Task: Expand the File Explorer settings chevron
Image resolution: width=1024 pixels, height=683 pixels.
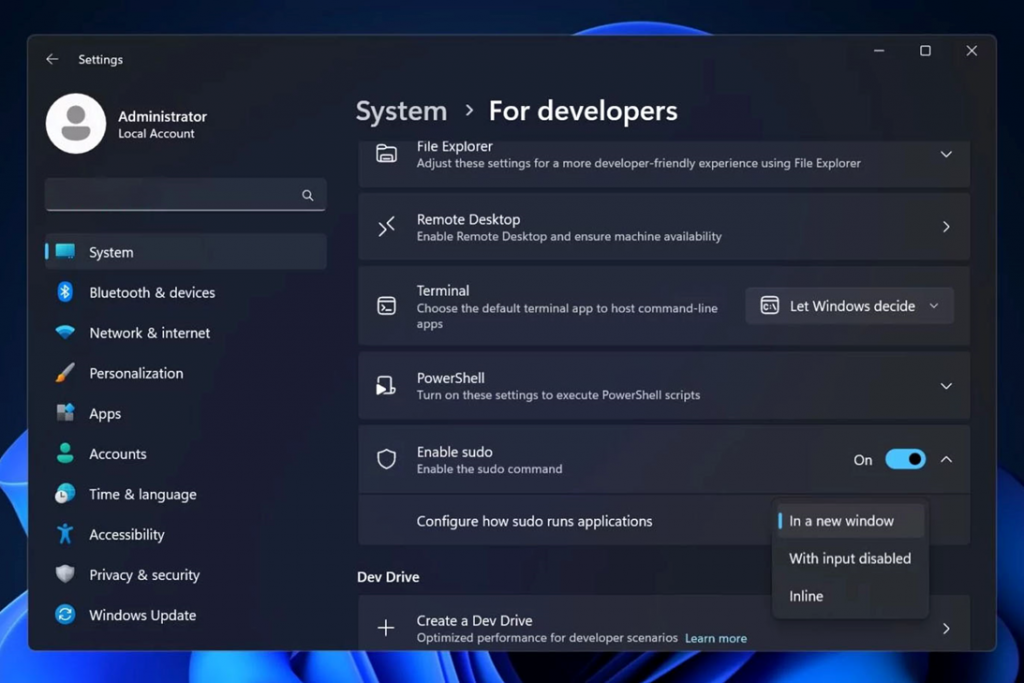Action: pos(946,154)
